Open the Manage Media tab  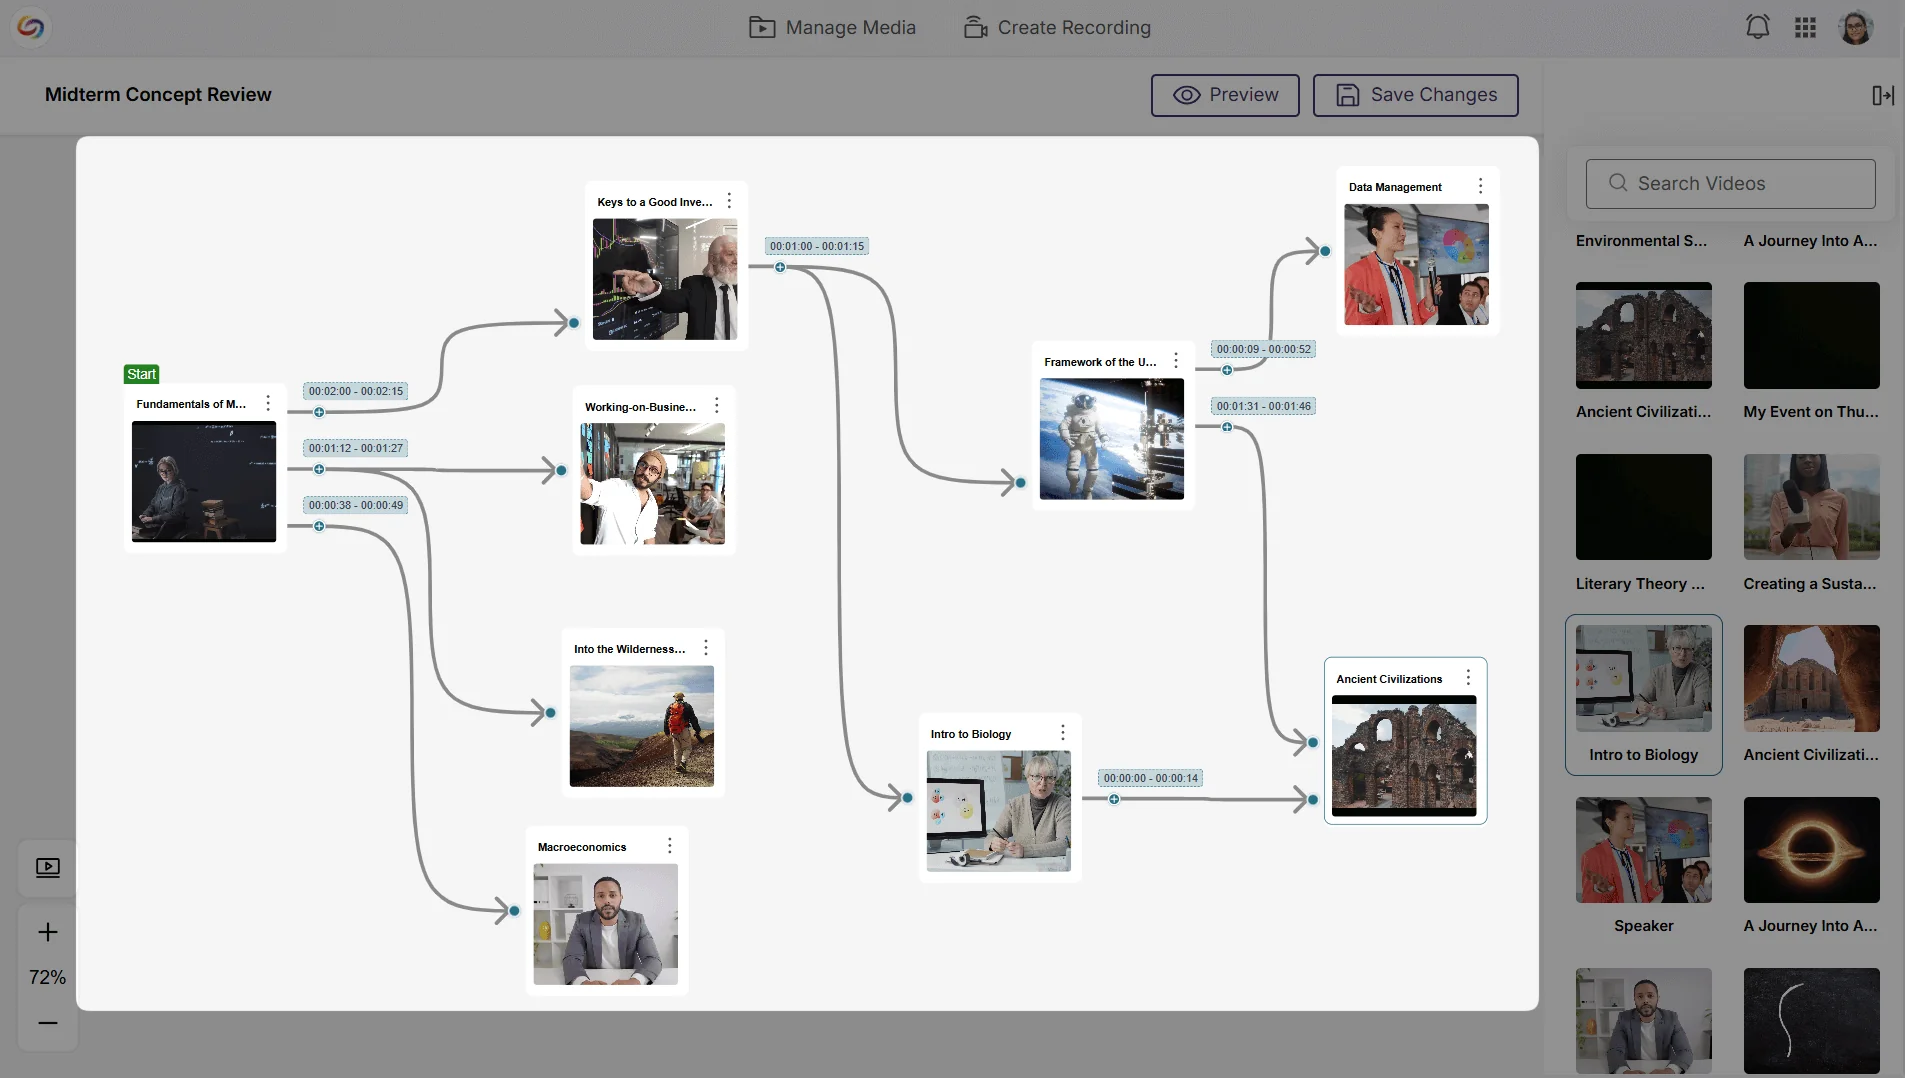[832, 28]
